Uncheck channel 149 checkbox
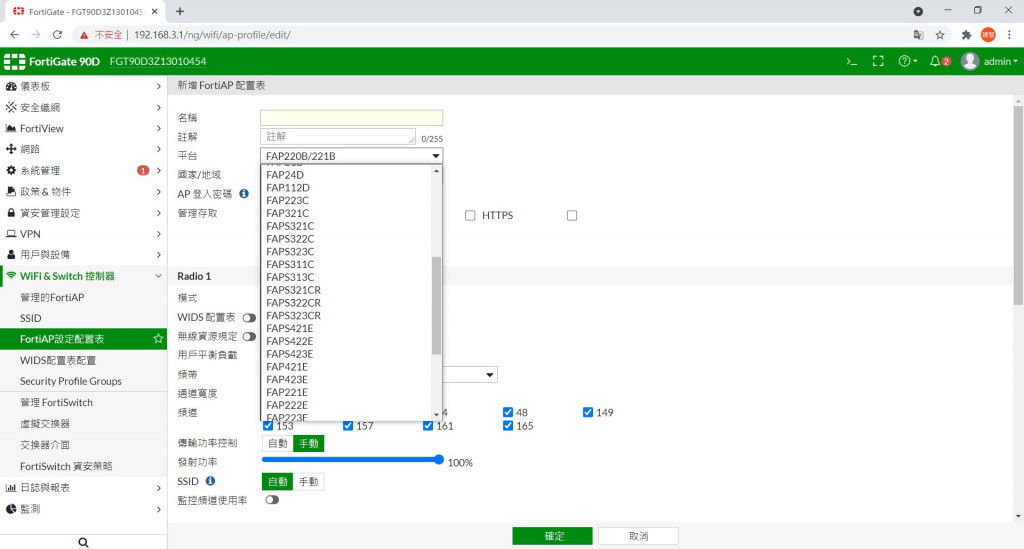 click(588, 412)
